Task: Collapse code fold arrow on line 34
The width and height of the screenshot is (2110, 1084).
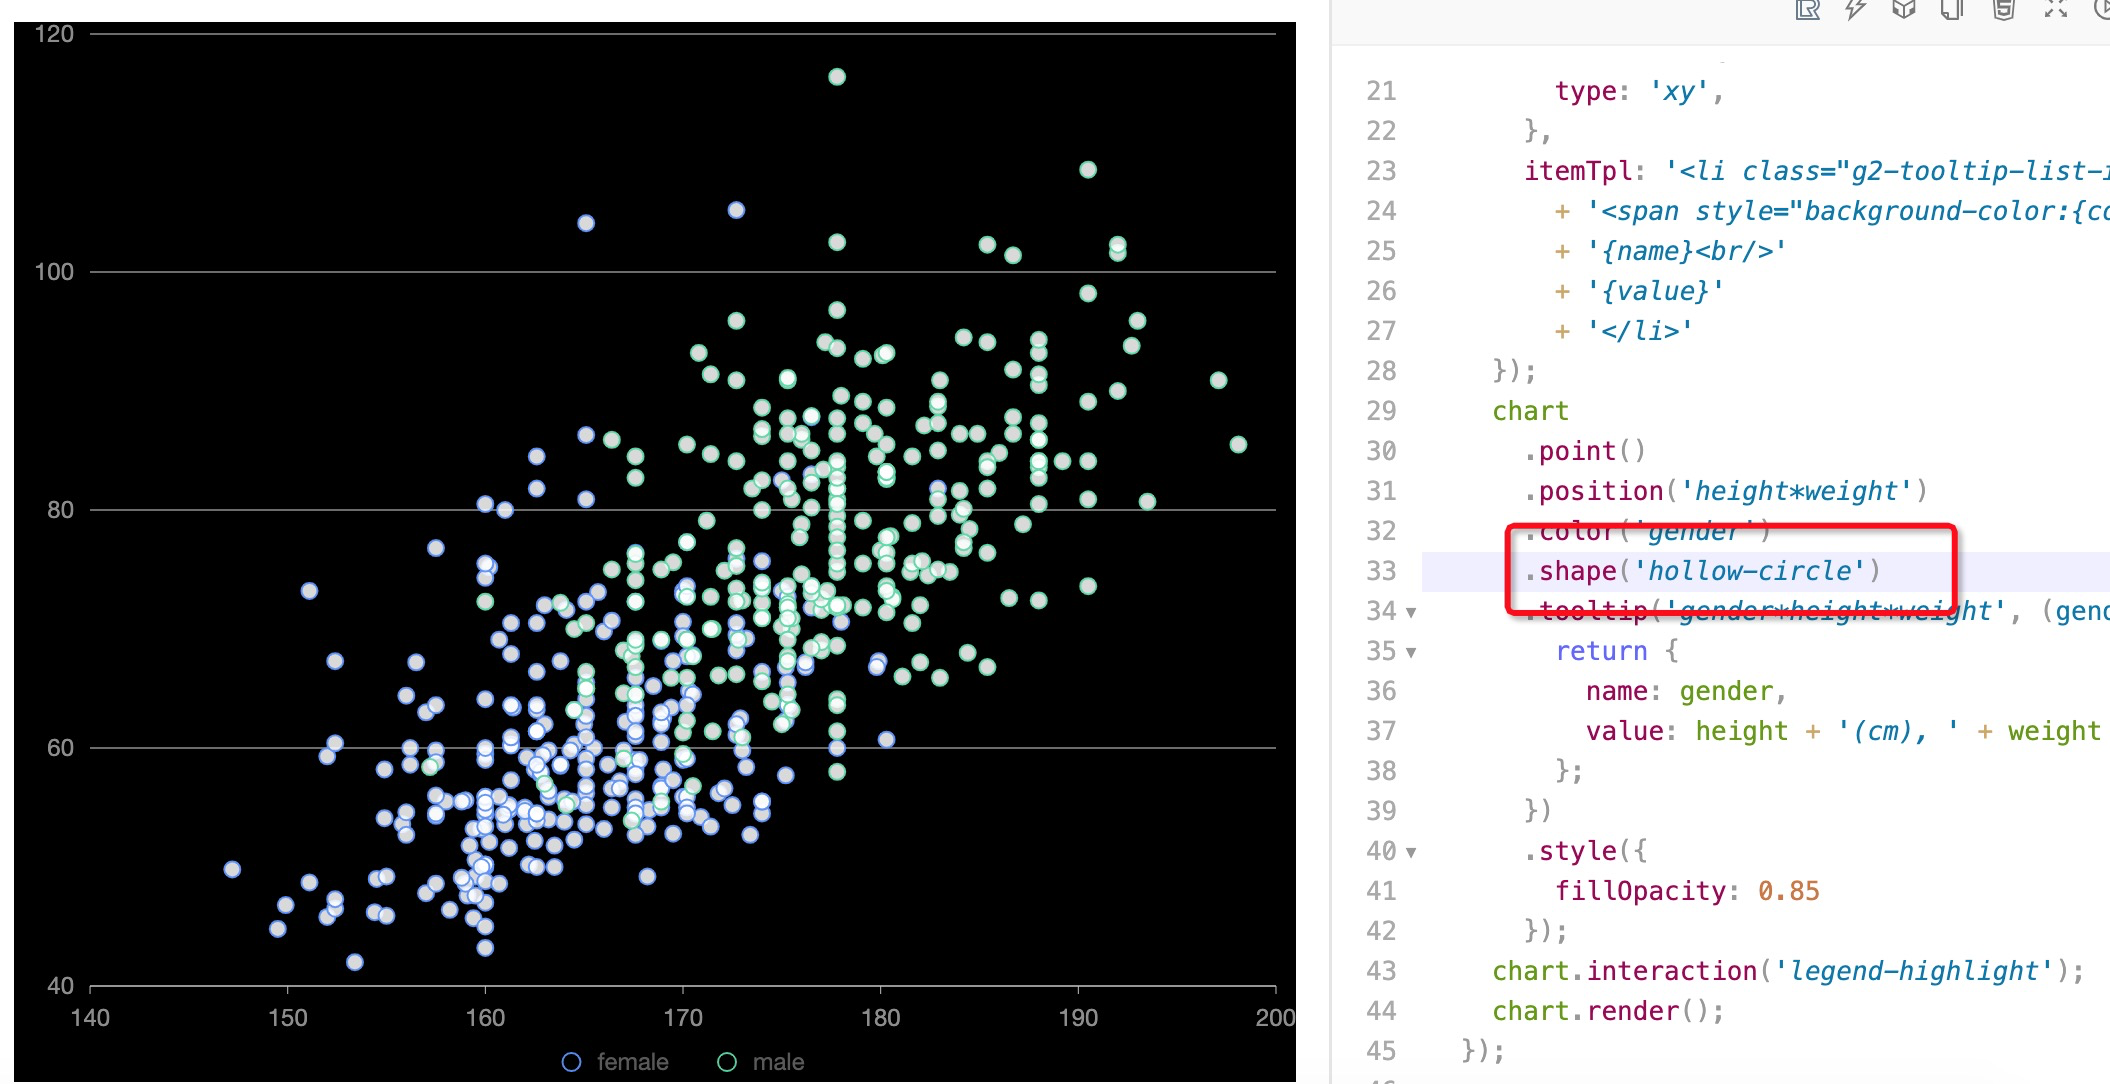Action: (x=1411, y=612)
